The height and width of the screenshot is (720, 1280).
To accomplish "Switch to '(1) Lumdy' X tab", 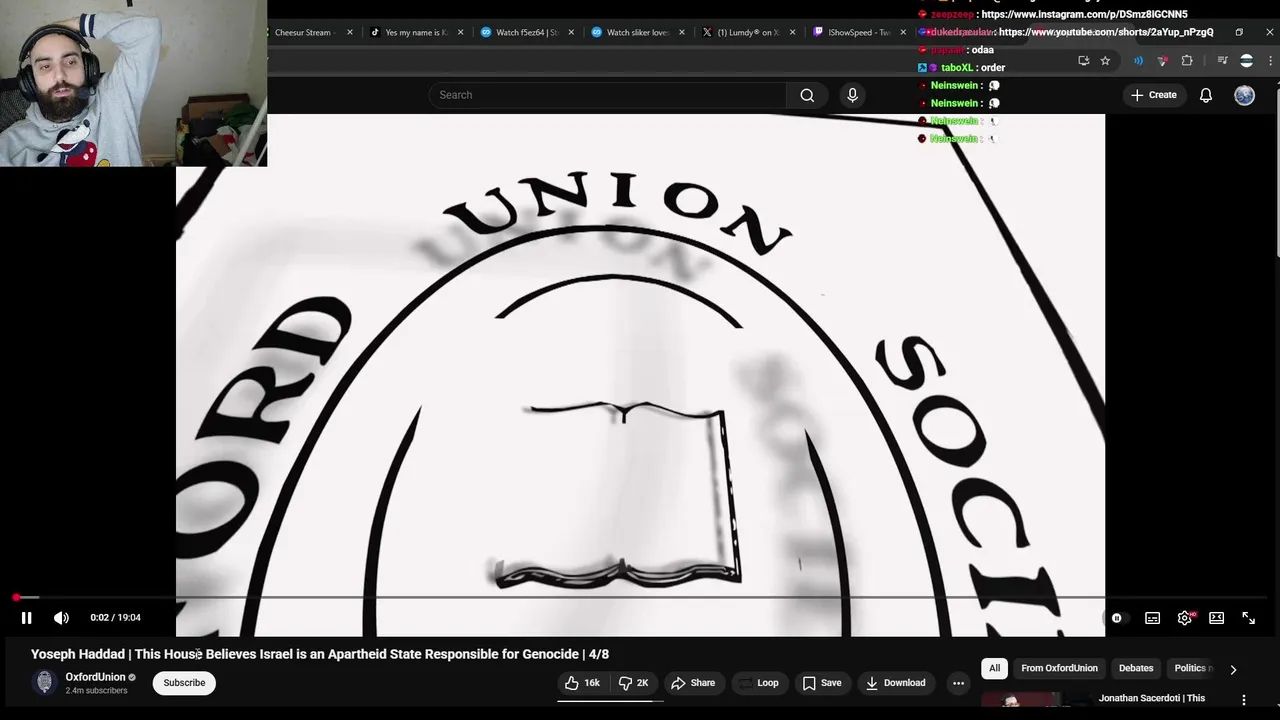I will [748, 32].
